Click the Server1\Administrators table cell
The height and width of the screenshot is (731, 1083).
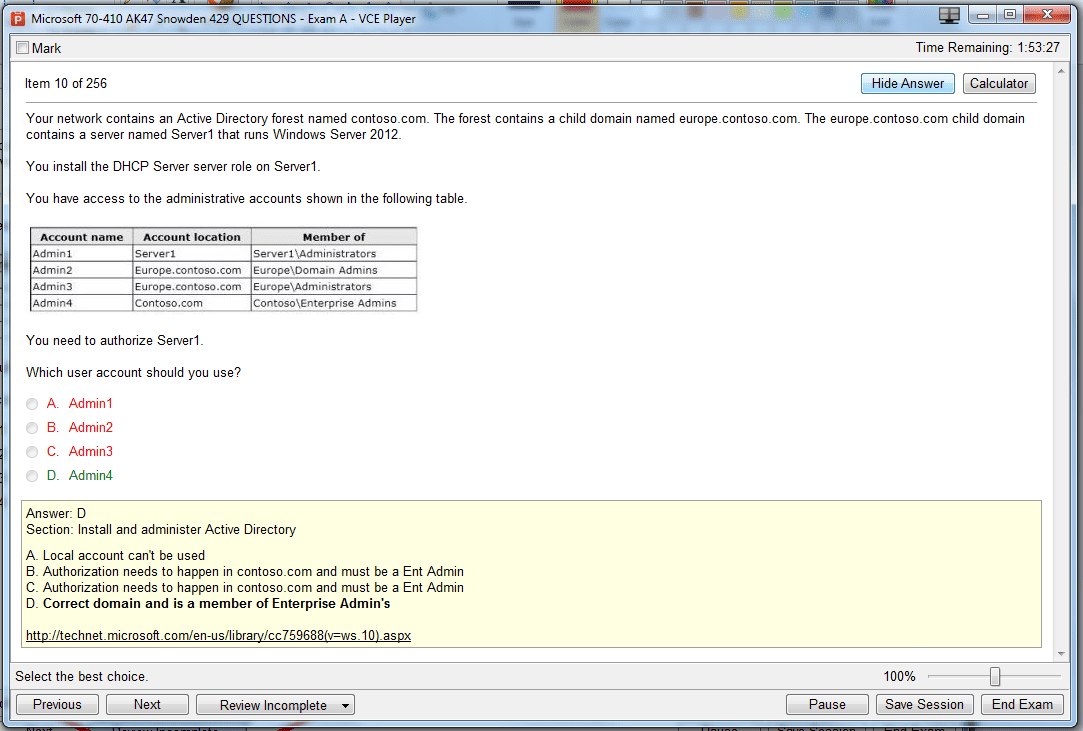pos(334,254)
